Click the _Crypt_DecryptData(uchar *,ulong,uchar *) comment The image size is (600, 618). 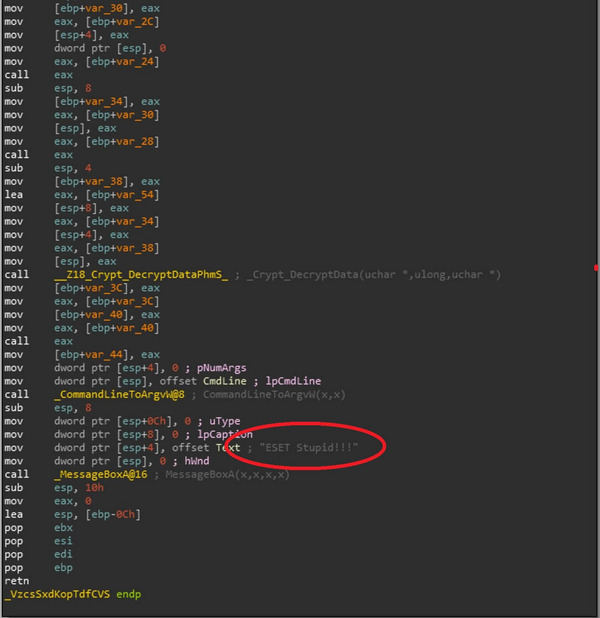point(376,274)
